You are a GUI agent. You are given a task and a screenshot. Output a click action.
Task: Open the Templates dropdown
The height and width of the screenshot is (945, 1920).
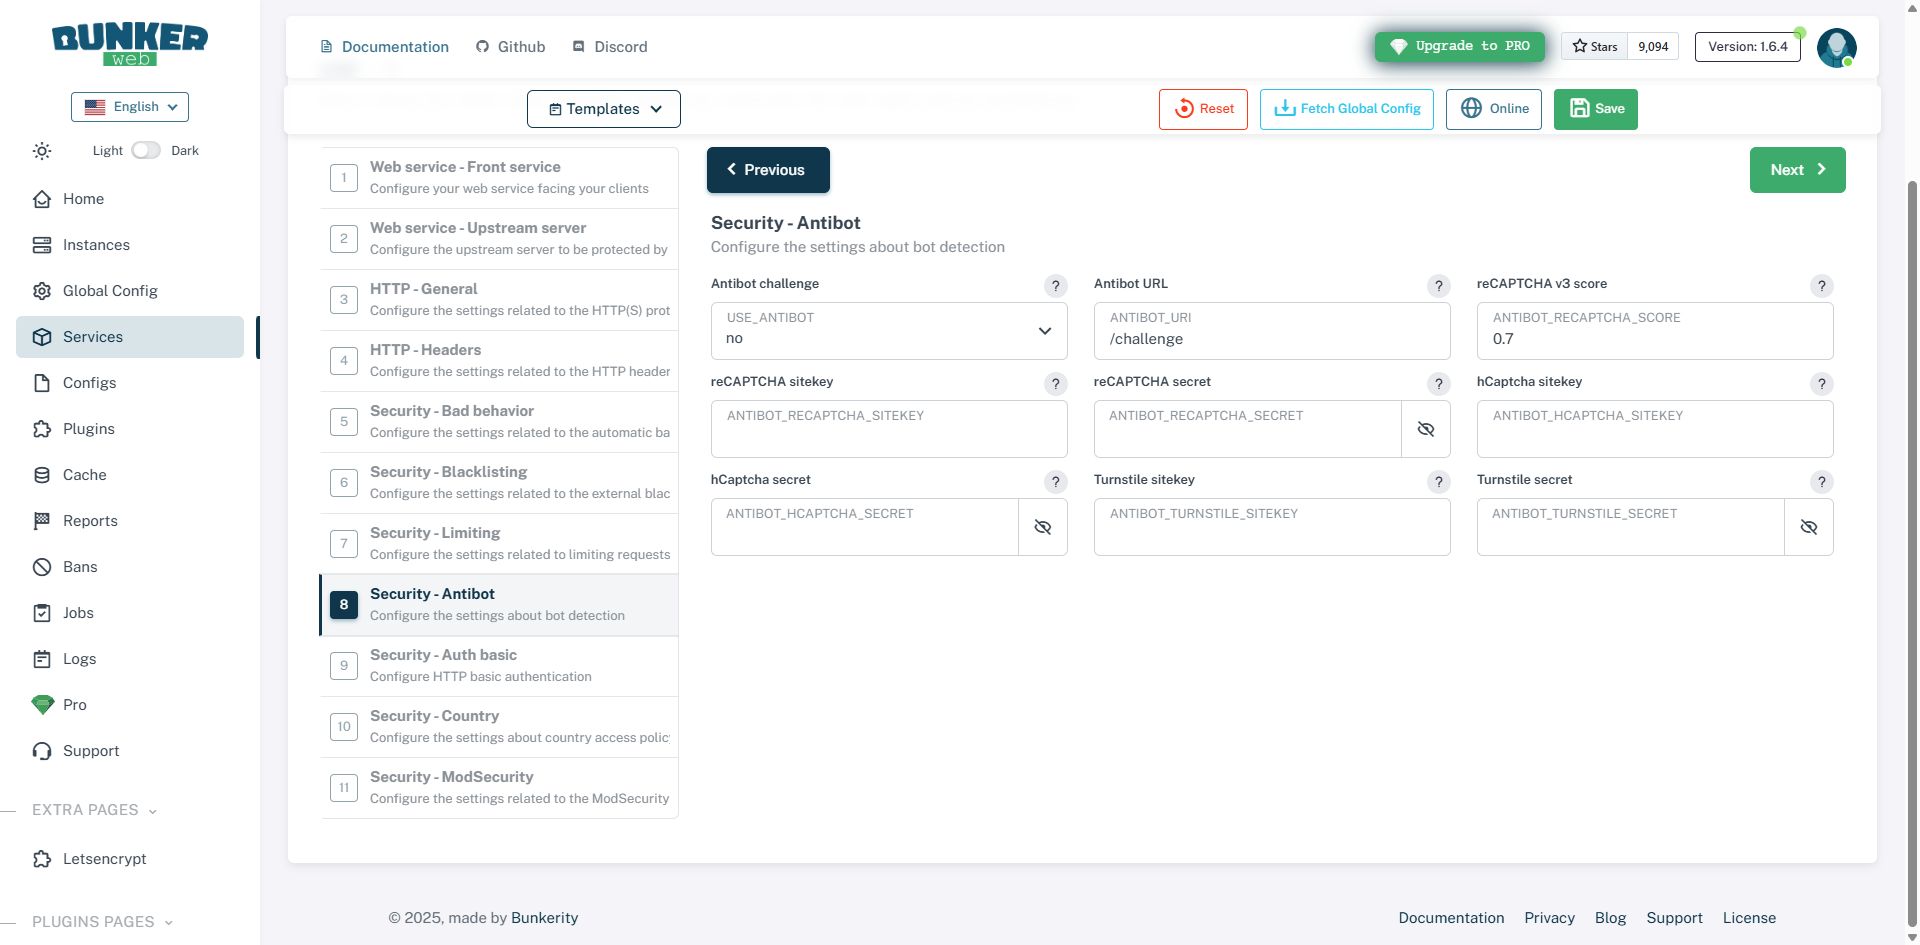point(604,109)
